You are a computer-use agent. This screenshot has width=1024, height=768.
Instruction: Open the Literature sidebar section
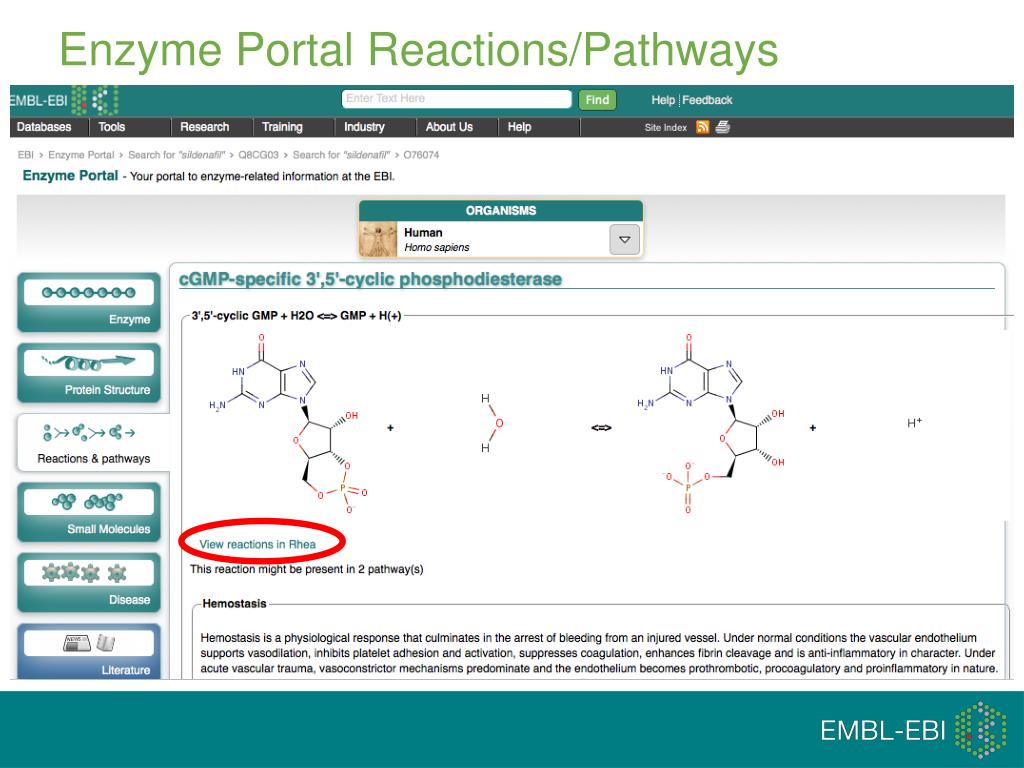pos(89,652)
